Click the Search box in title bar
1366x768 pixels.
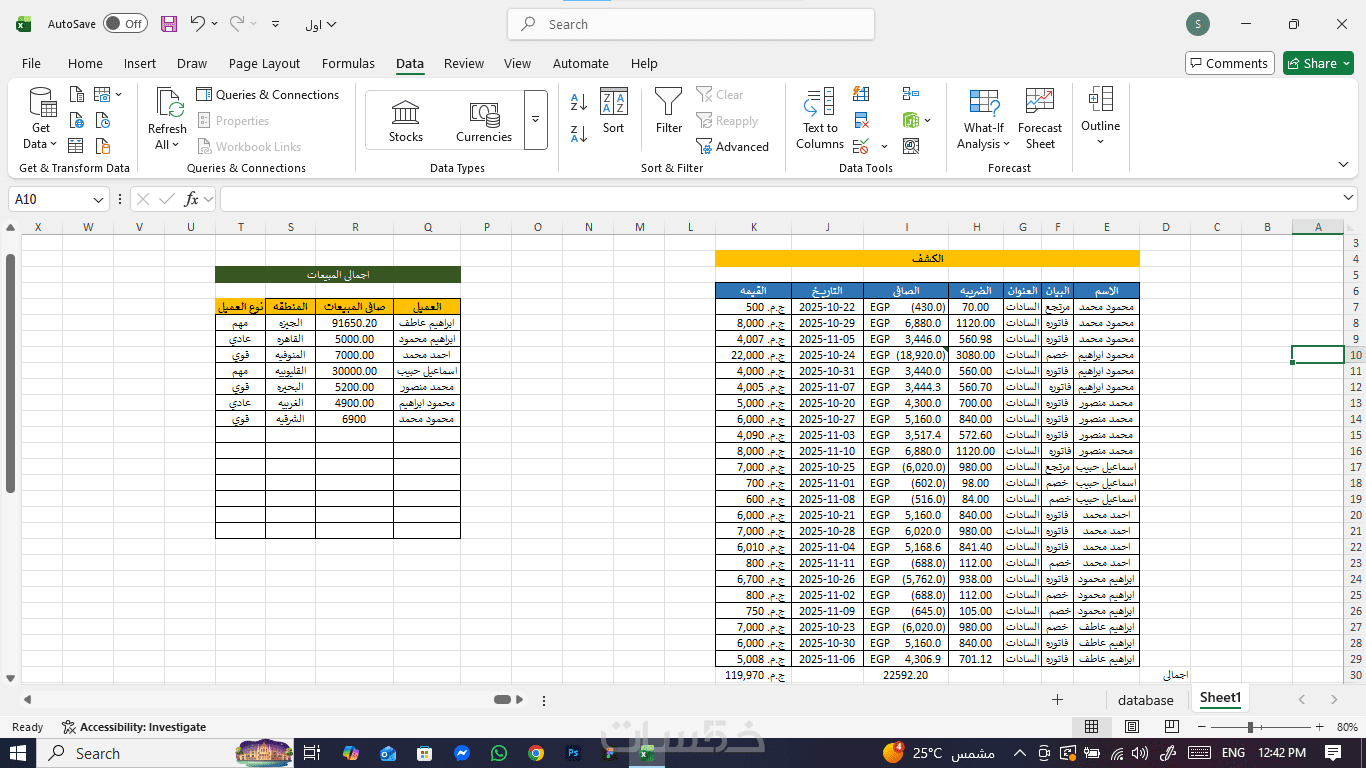[691, 24]
